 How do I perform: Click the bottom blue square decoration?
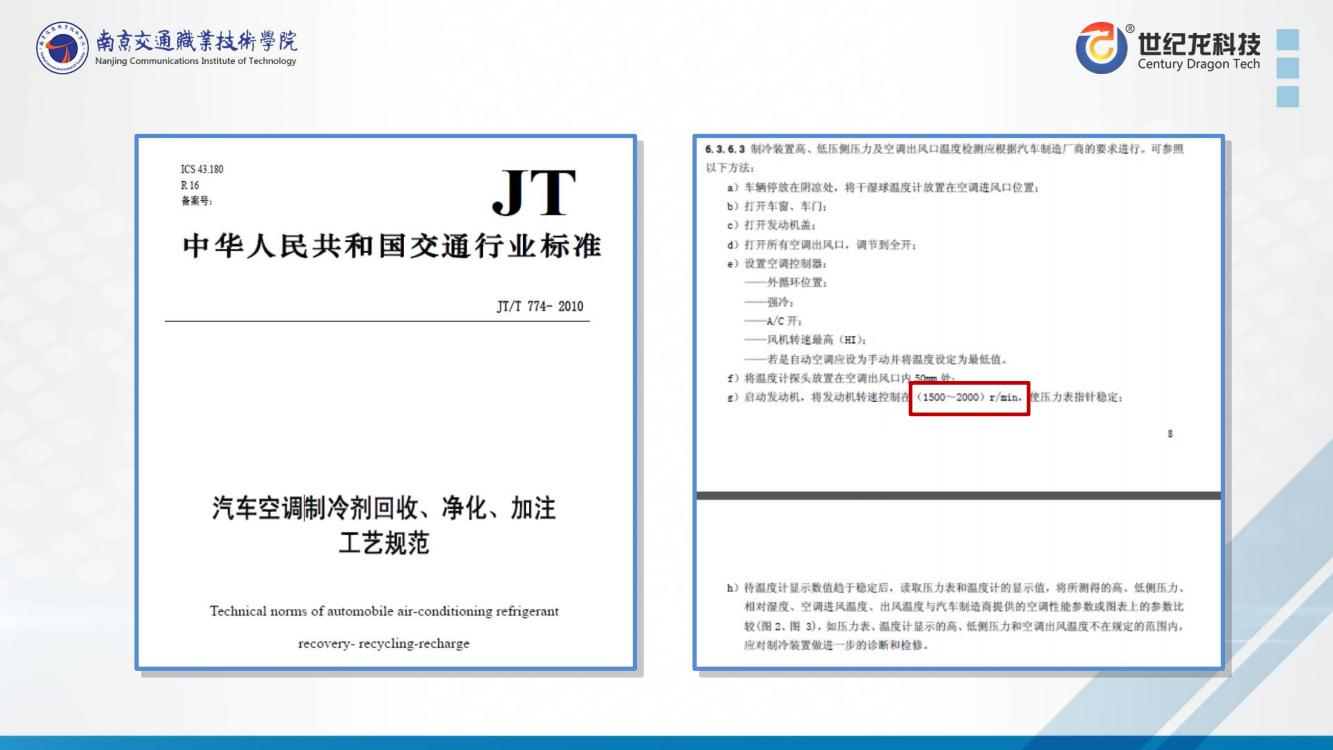click(x=1287, y=96)
